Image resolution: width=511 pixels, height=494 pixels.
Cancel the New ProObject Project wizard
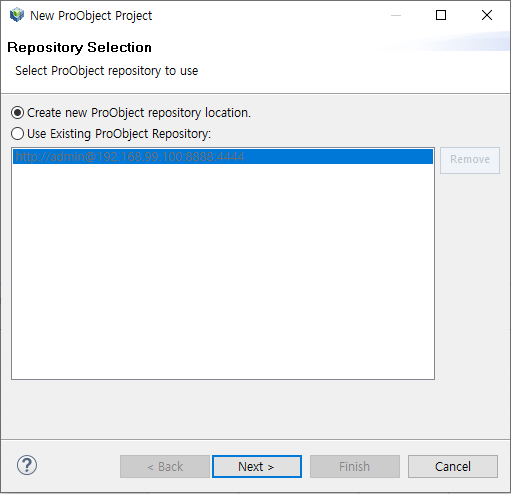[x=453, y=466]
